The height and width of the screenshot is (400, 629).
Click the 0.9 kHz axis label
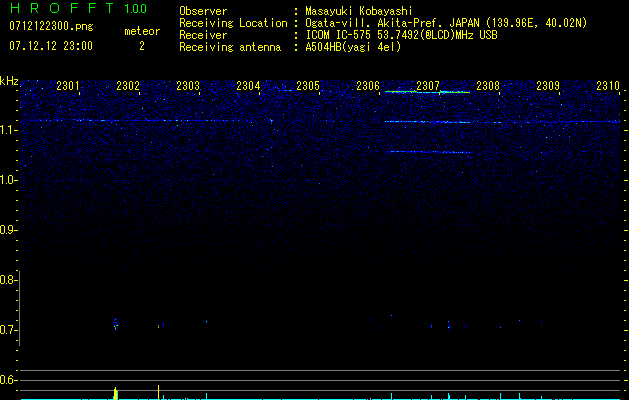[x=7, y=230]
